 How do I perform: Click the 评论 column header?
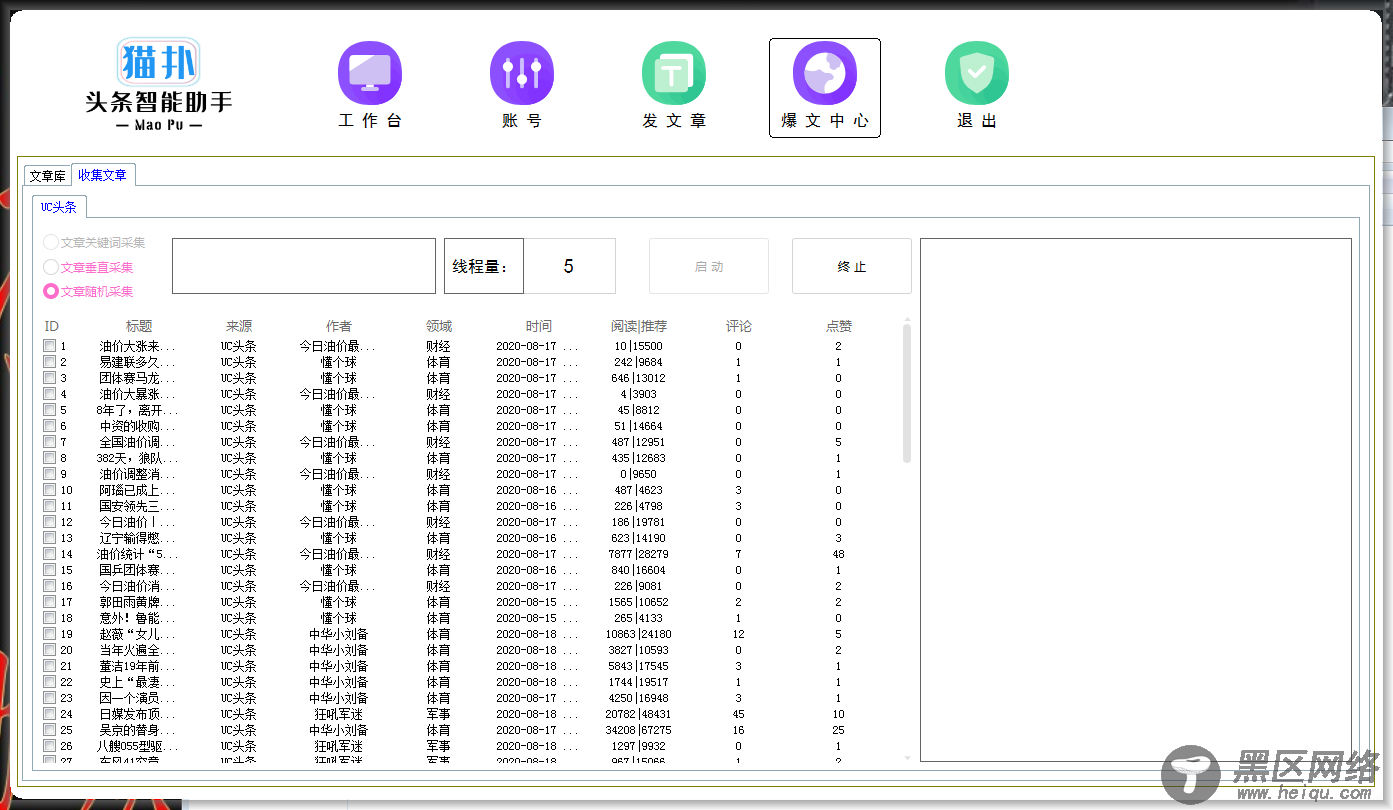(739, 326)
